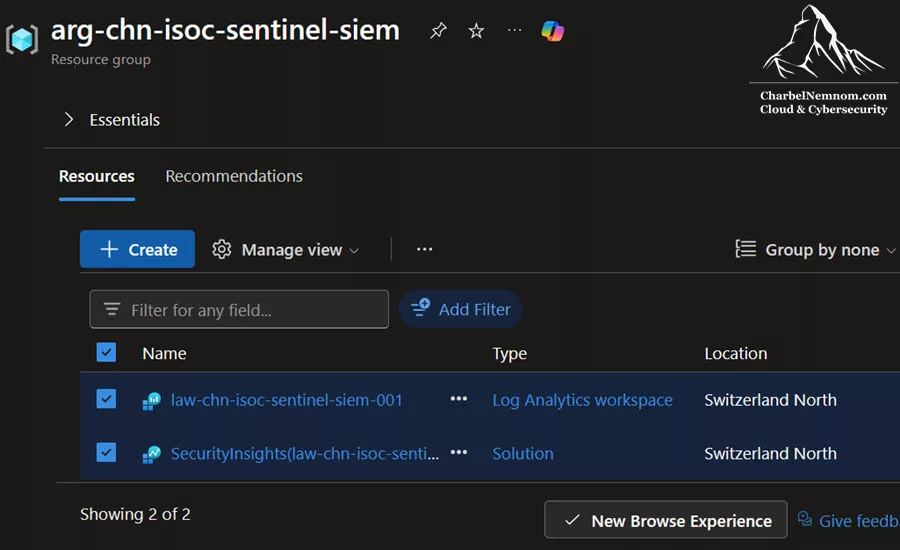Open the Recommendations tab
Viewport: 900px width, 550px height.
pos(234,176)
